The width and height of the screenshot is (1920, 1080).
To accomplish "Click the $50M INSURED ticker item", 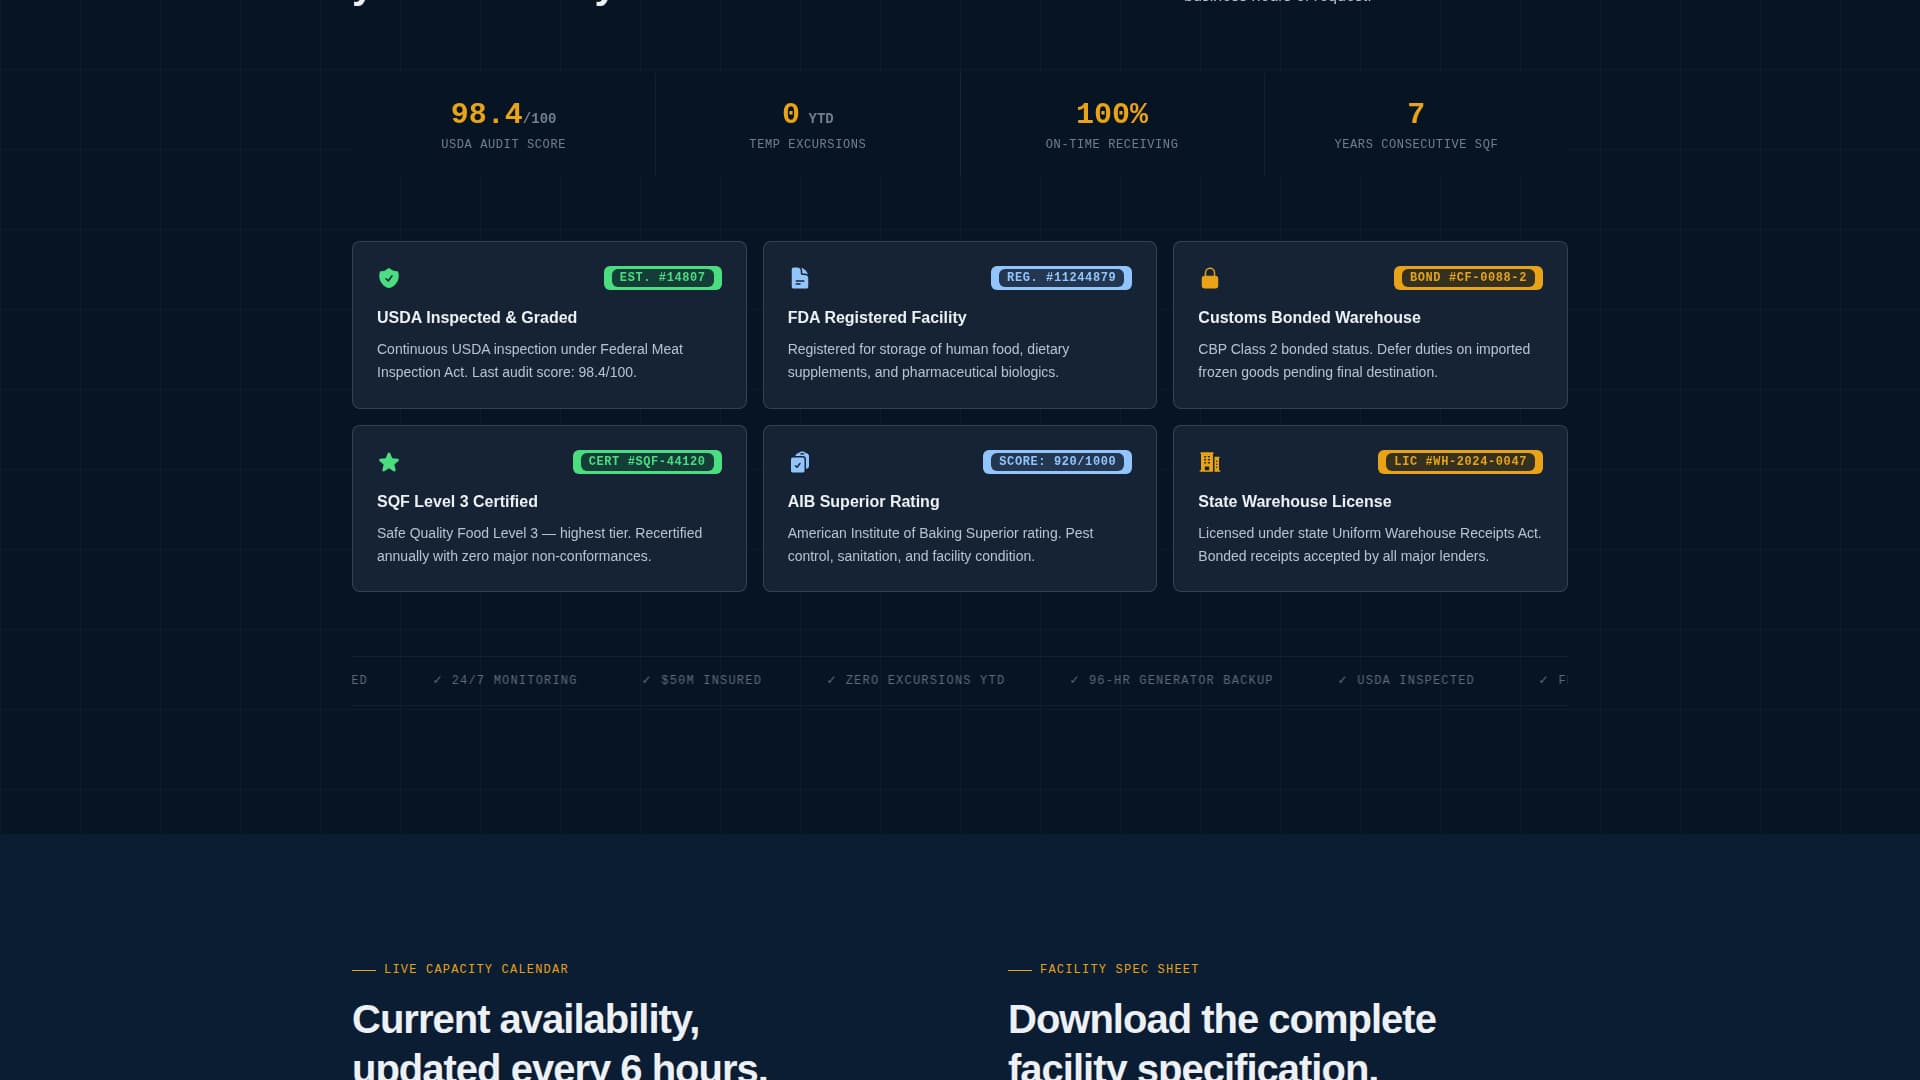I will [702, 680].
